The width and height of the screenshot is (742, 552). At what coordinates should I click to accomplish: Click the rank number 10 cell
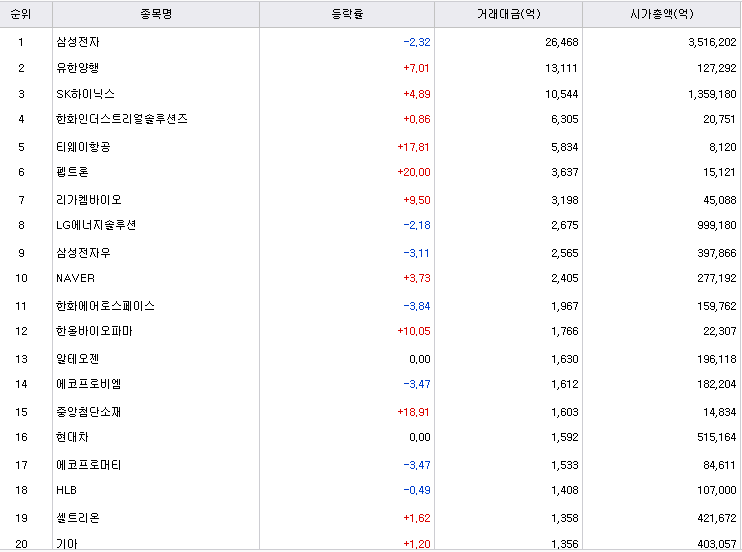coord(21,278)
